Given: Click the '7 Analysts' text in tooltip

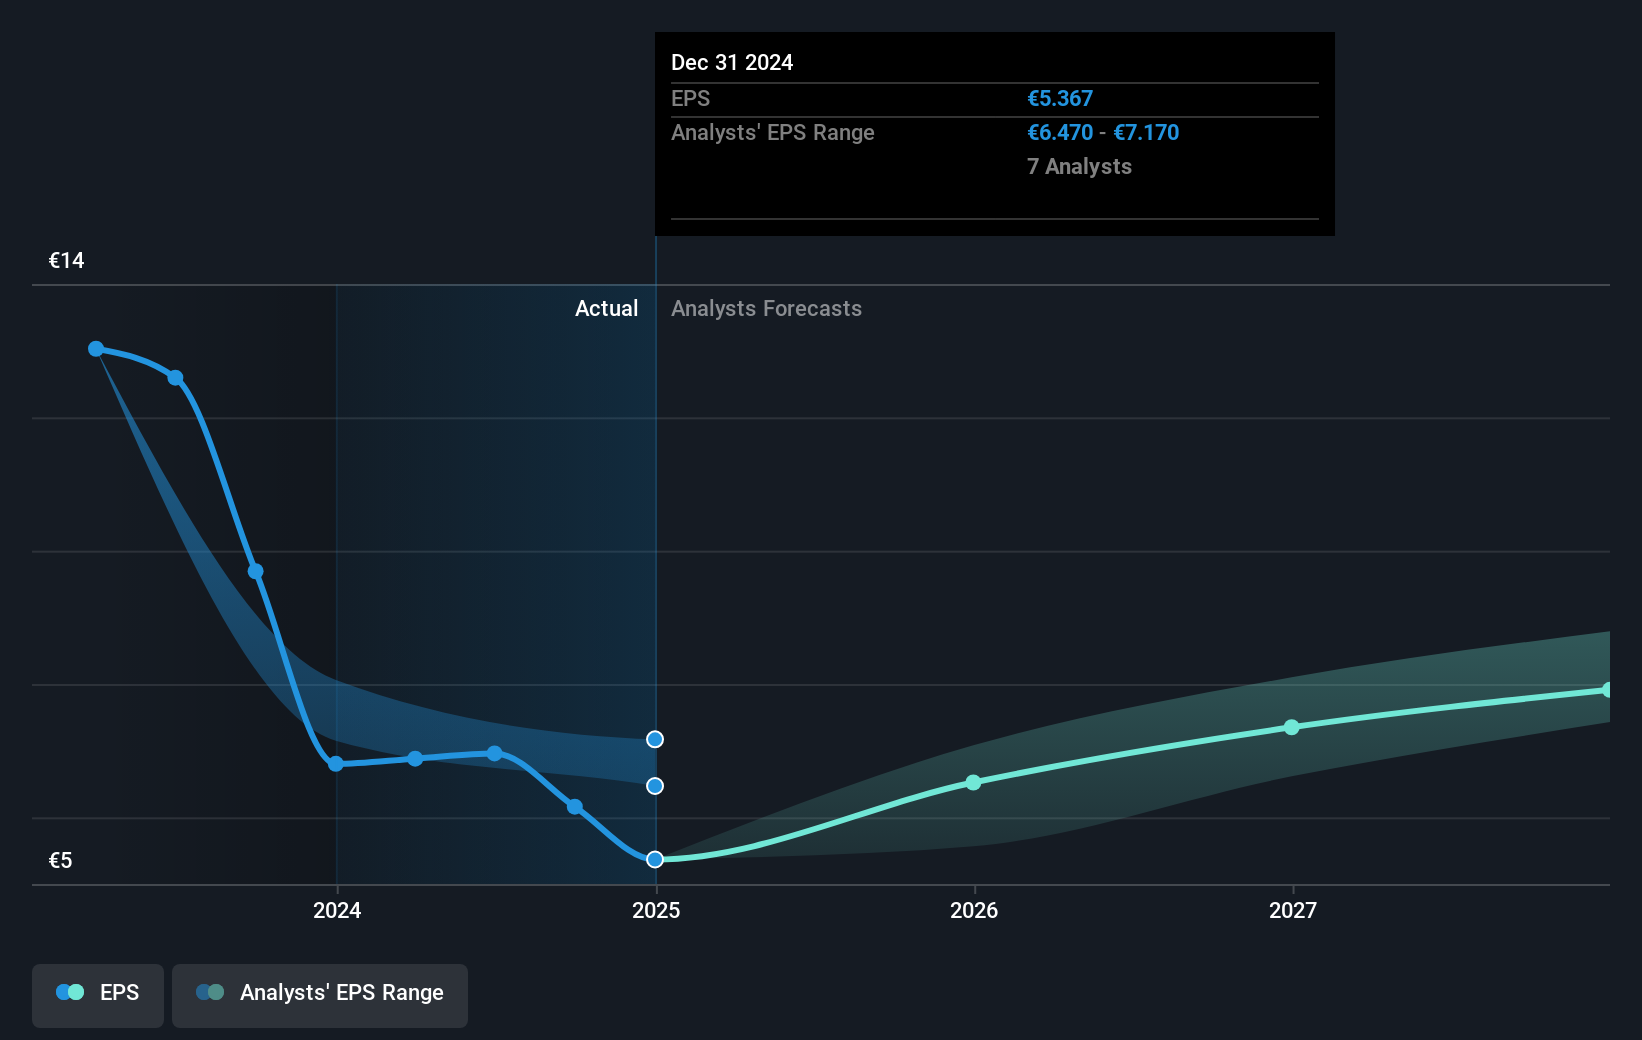Looking at the screenshot, I should pos(1079,167).
